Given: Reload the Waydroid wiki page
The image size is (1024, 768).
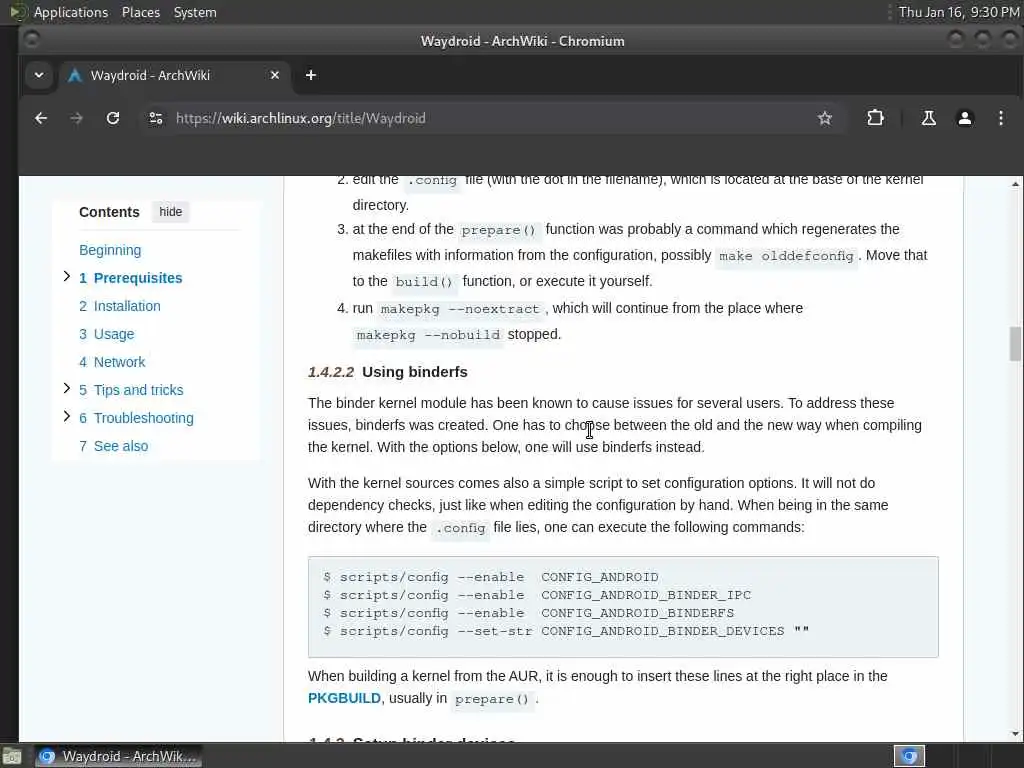Looking at the screenshot, I should tap(113, 118).
